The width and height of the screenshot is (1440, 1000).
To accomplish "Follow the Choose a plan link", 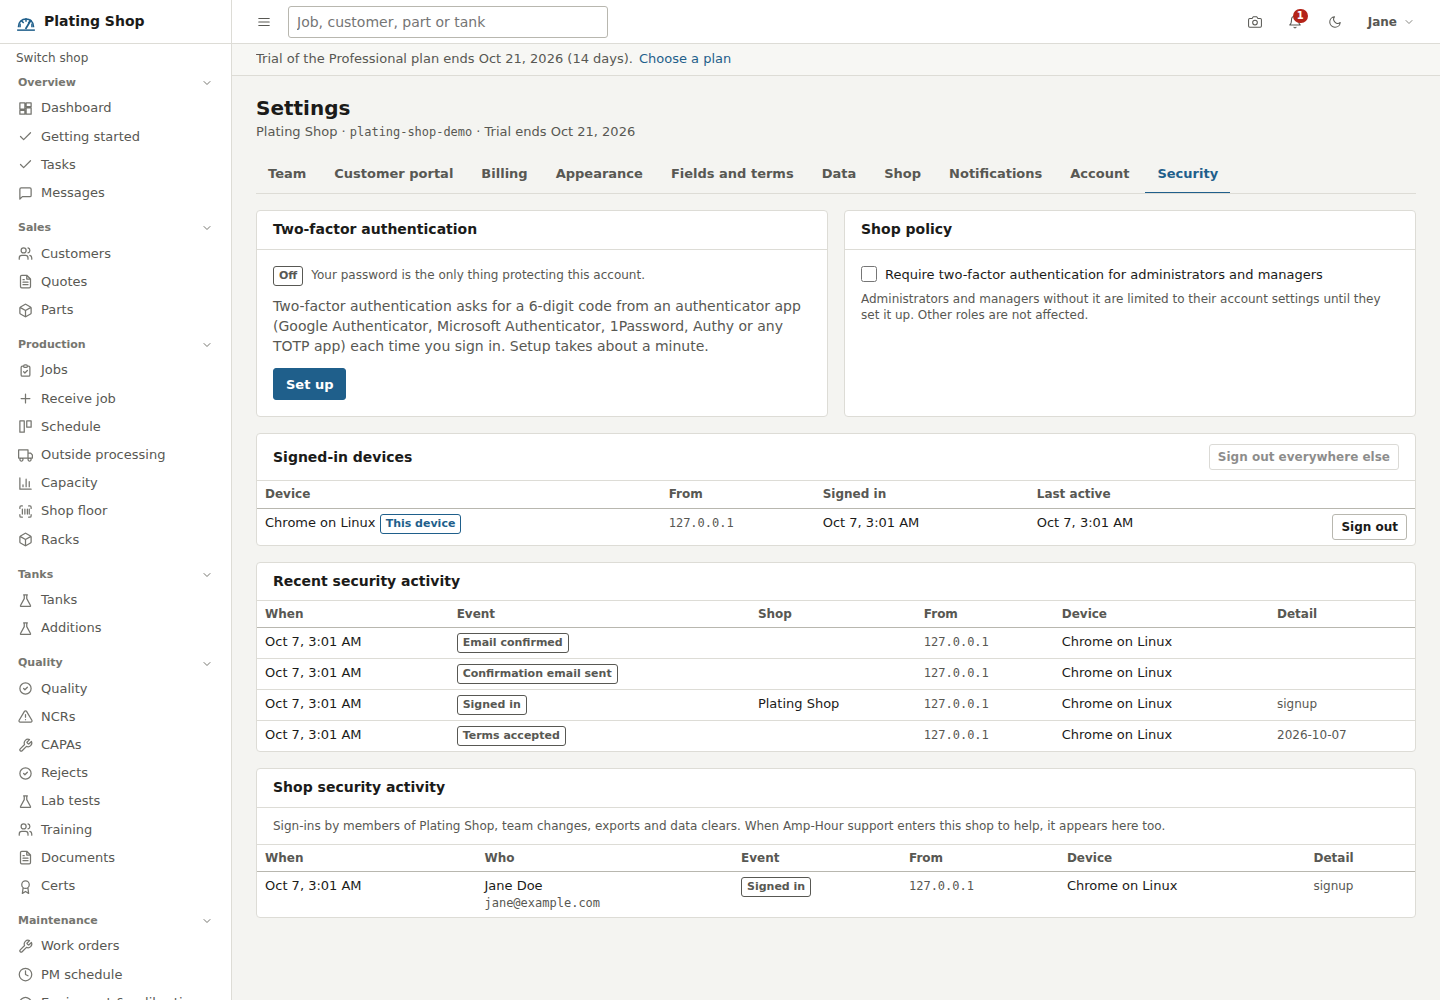I will [x=685, y=59].
